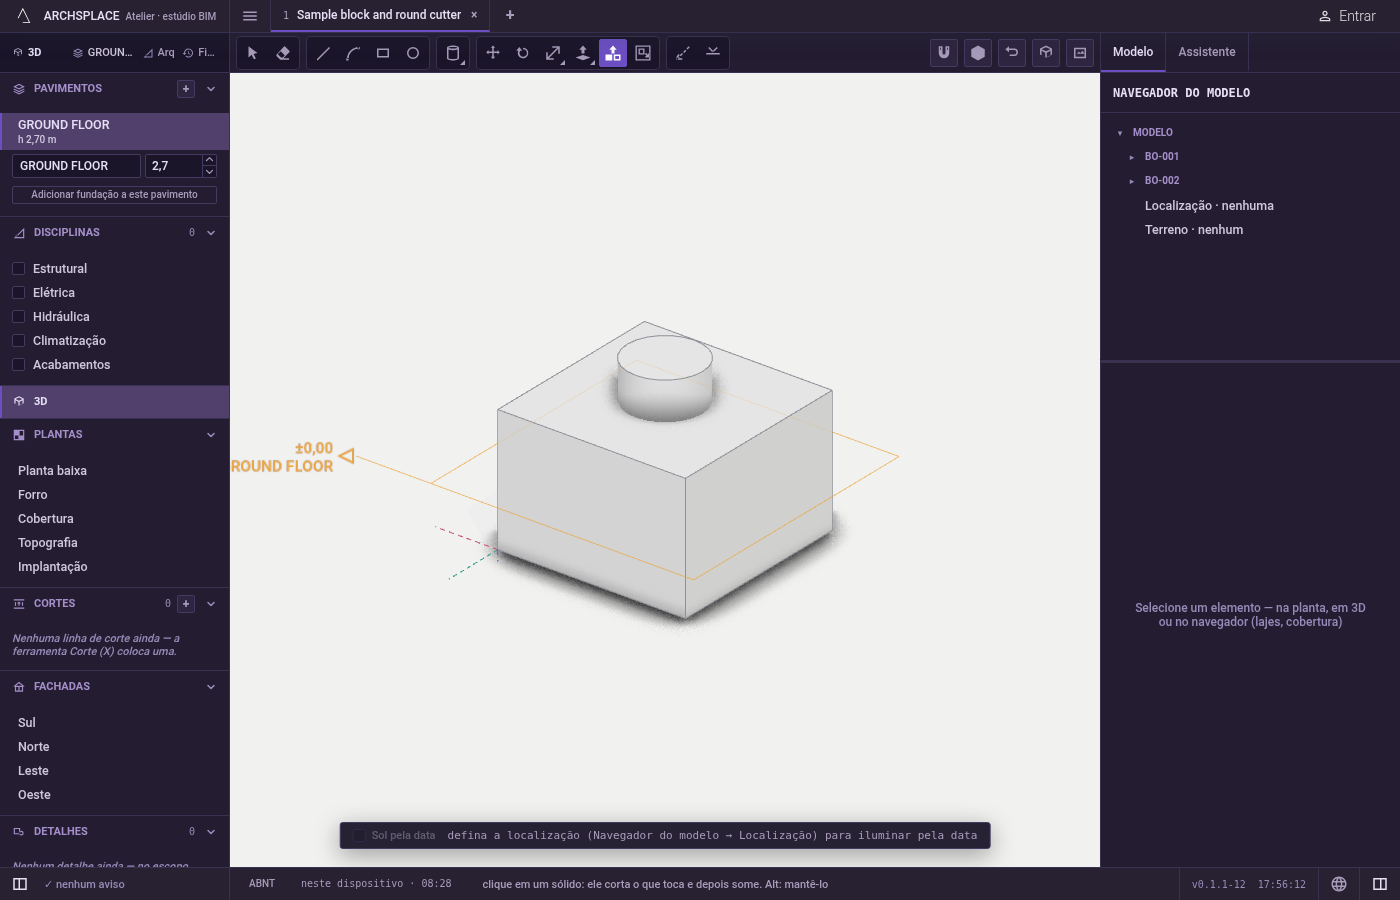The image size is (1400, 900).
Task: Select the eraser tool
Action: [283, 53]
